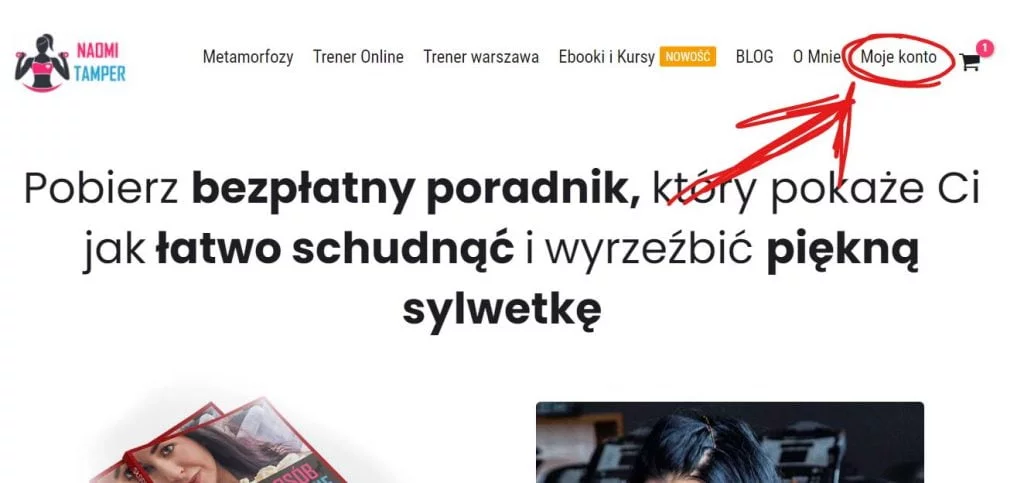Visit the BLOG page
Image resolution: width=1024 pixels, height=483 pixels.
click(x=754, y=57)
